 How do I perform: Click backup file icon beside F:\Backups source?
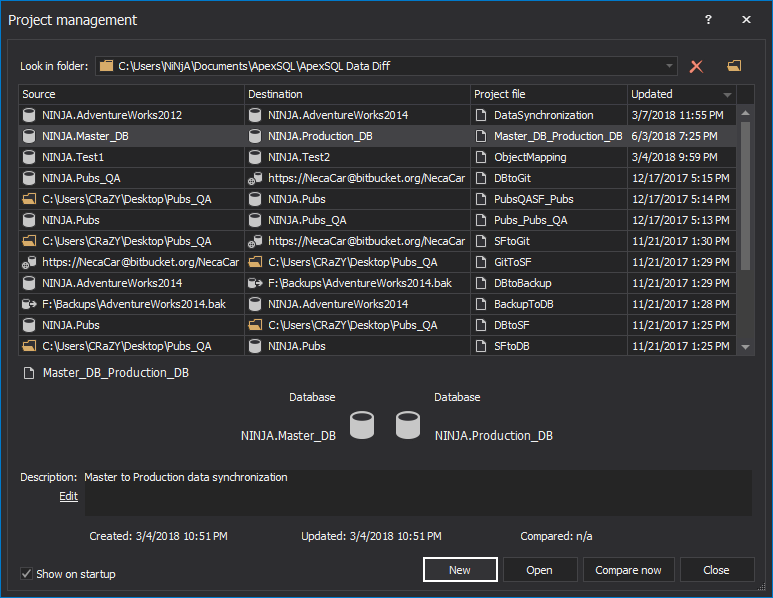tap(30, 304)
